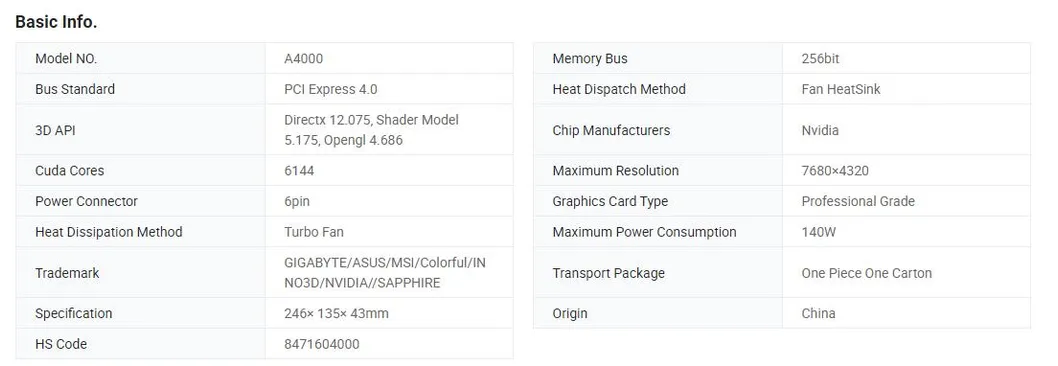Click the 256bit memory bus value
Viewport: 1058px width, 366px height.
click(x=820, y=59)
